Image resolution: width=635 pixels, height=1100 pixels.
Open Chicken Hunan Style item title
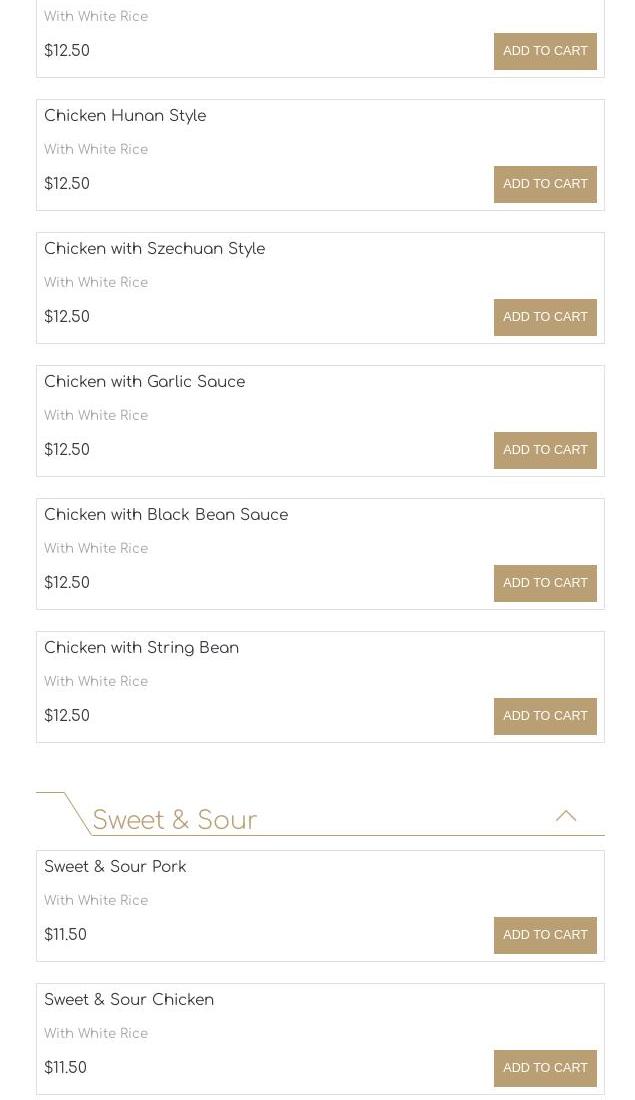point(125,116)
